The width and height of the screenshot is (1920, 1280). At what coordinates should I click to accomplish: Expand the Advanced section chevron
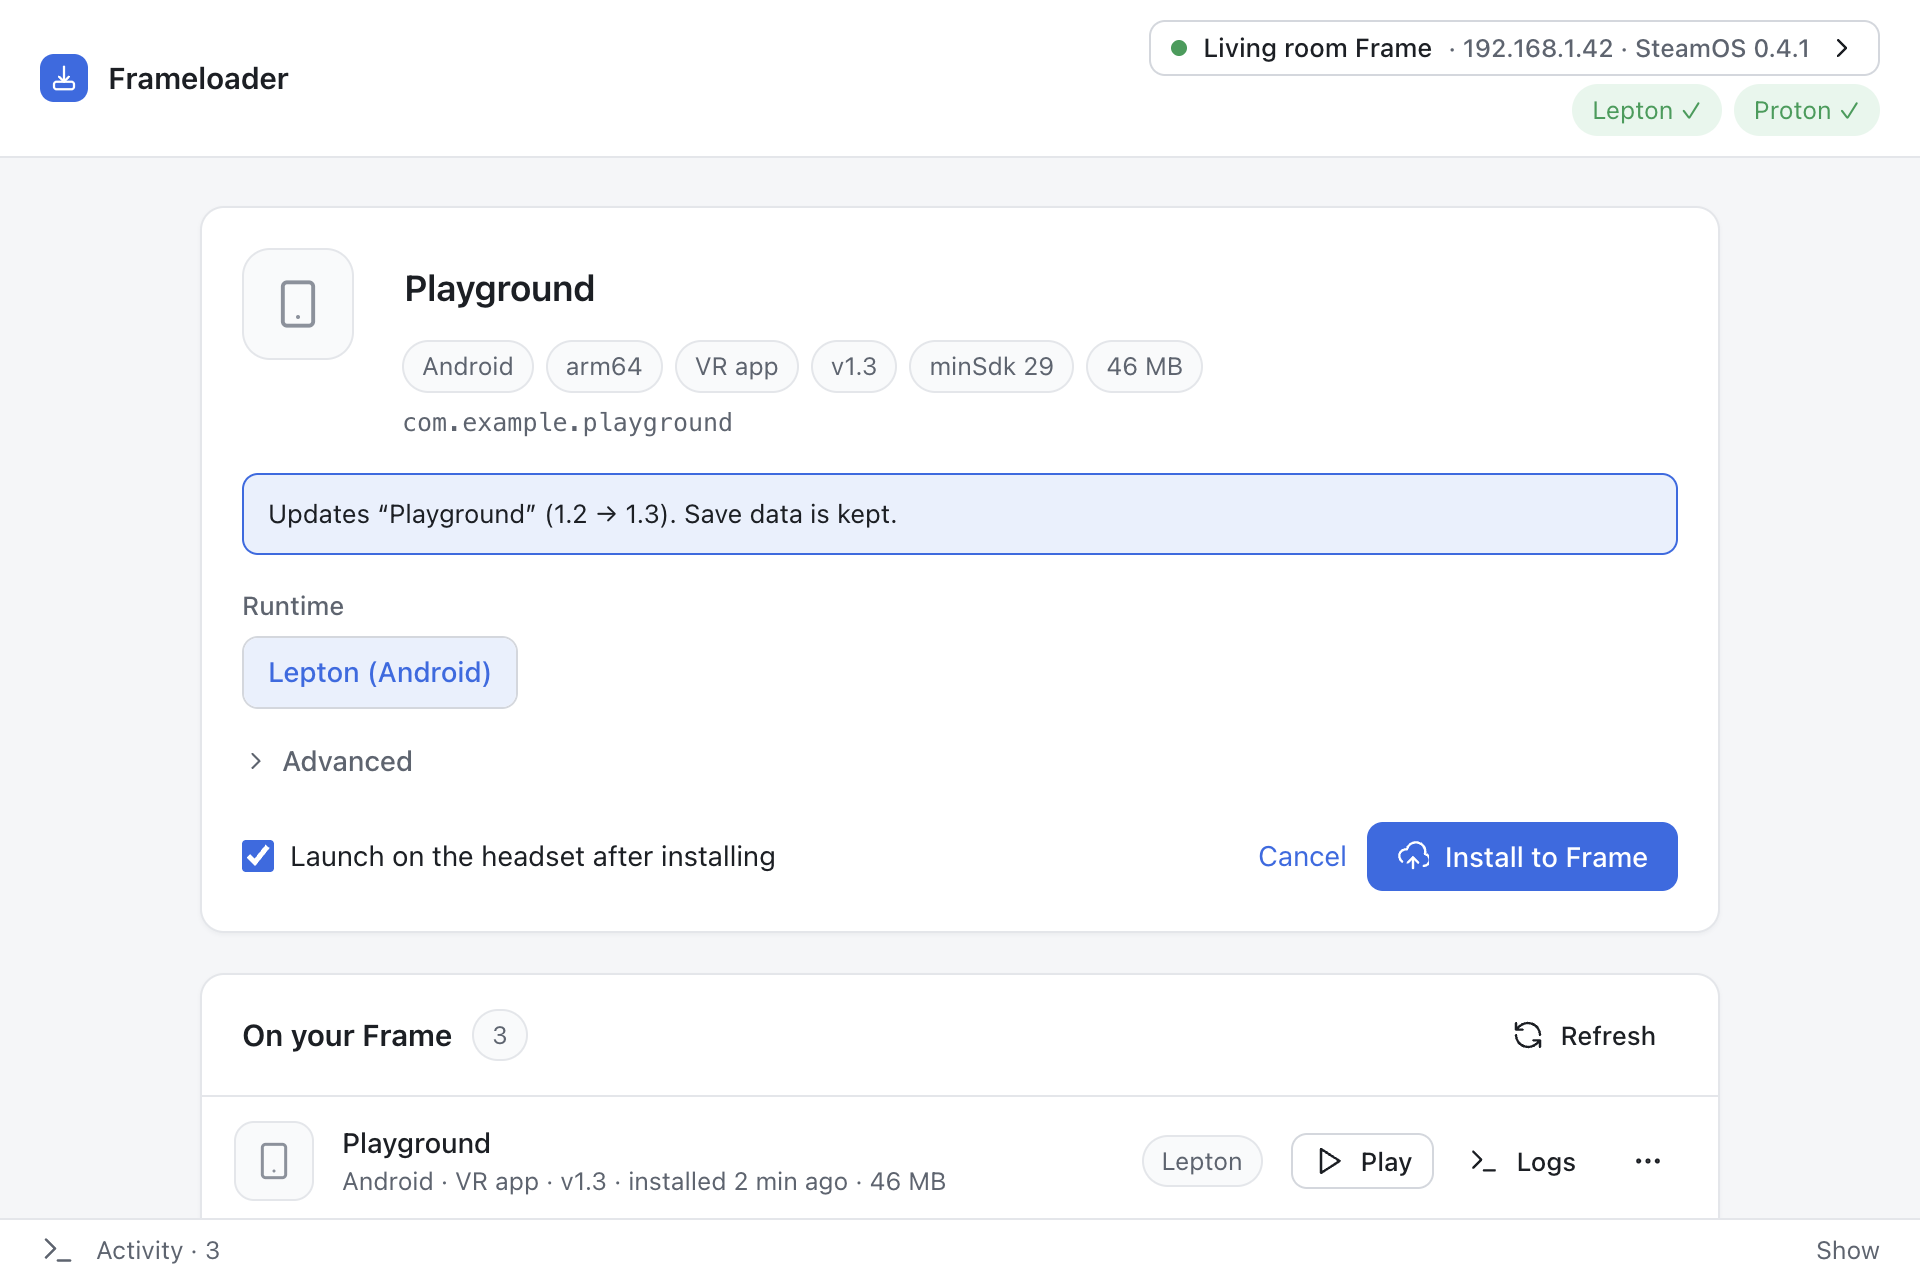(x=256, y=761)
